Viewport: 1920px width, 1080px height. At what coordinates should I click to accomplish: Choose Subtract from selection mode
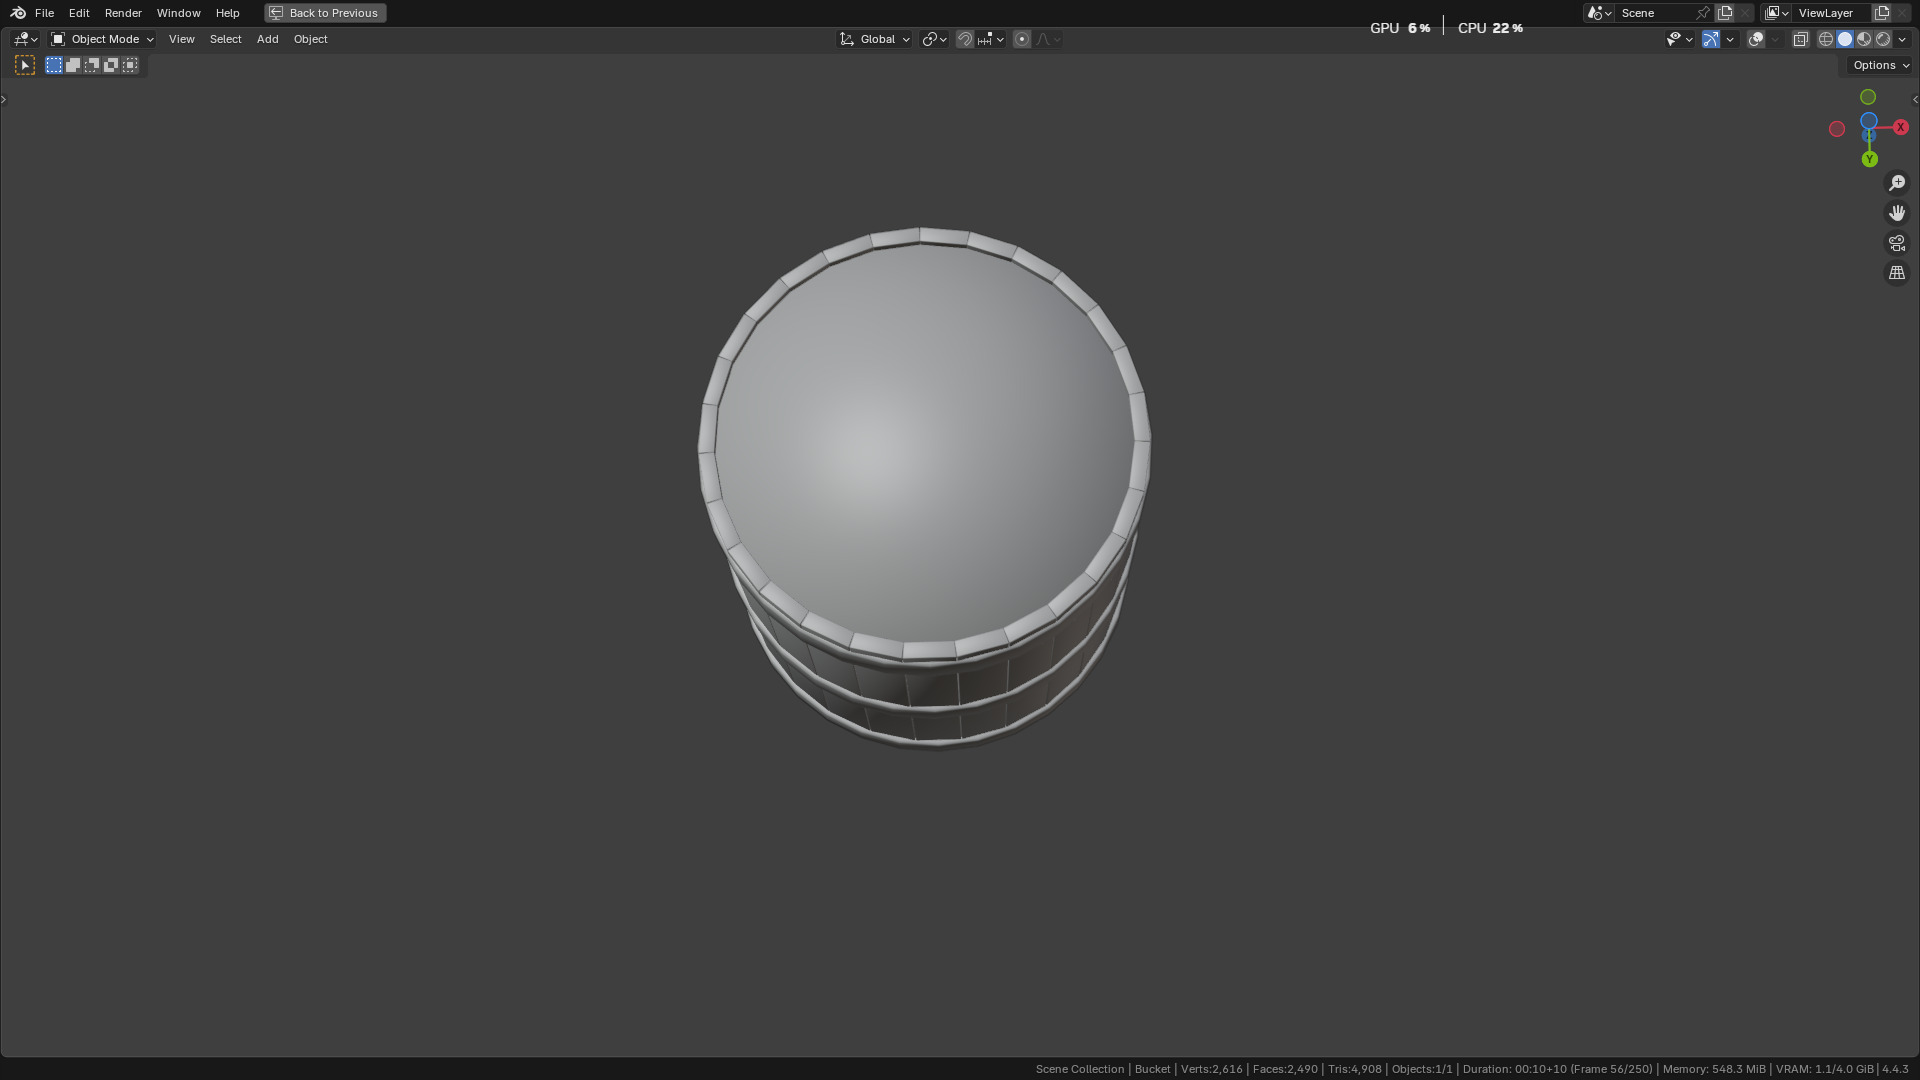coord(92,65)
